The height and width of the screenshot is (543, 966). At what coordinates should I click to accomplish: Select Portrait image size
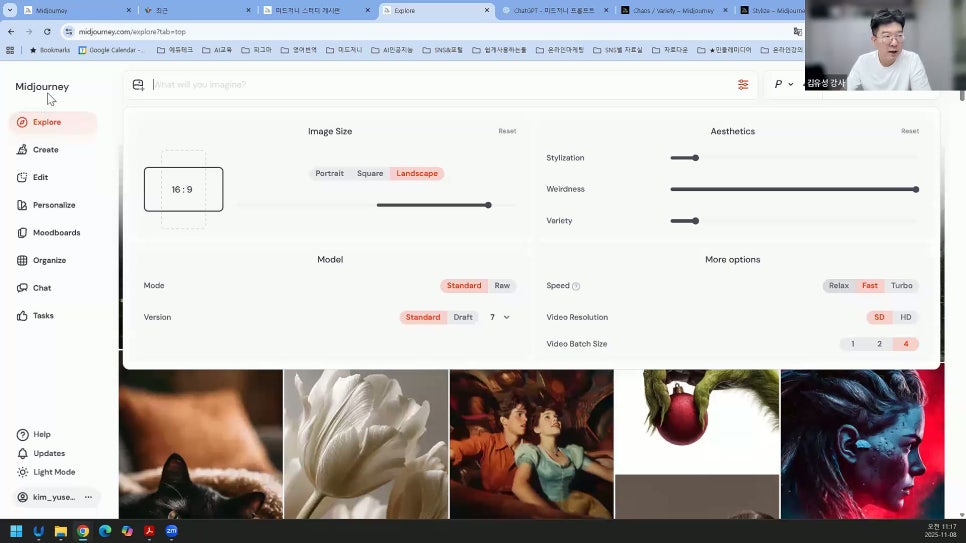click(x=330, y=174)
